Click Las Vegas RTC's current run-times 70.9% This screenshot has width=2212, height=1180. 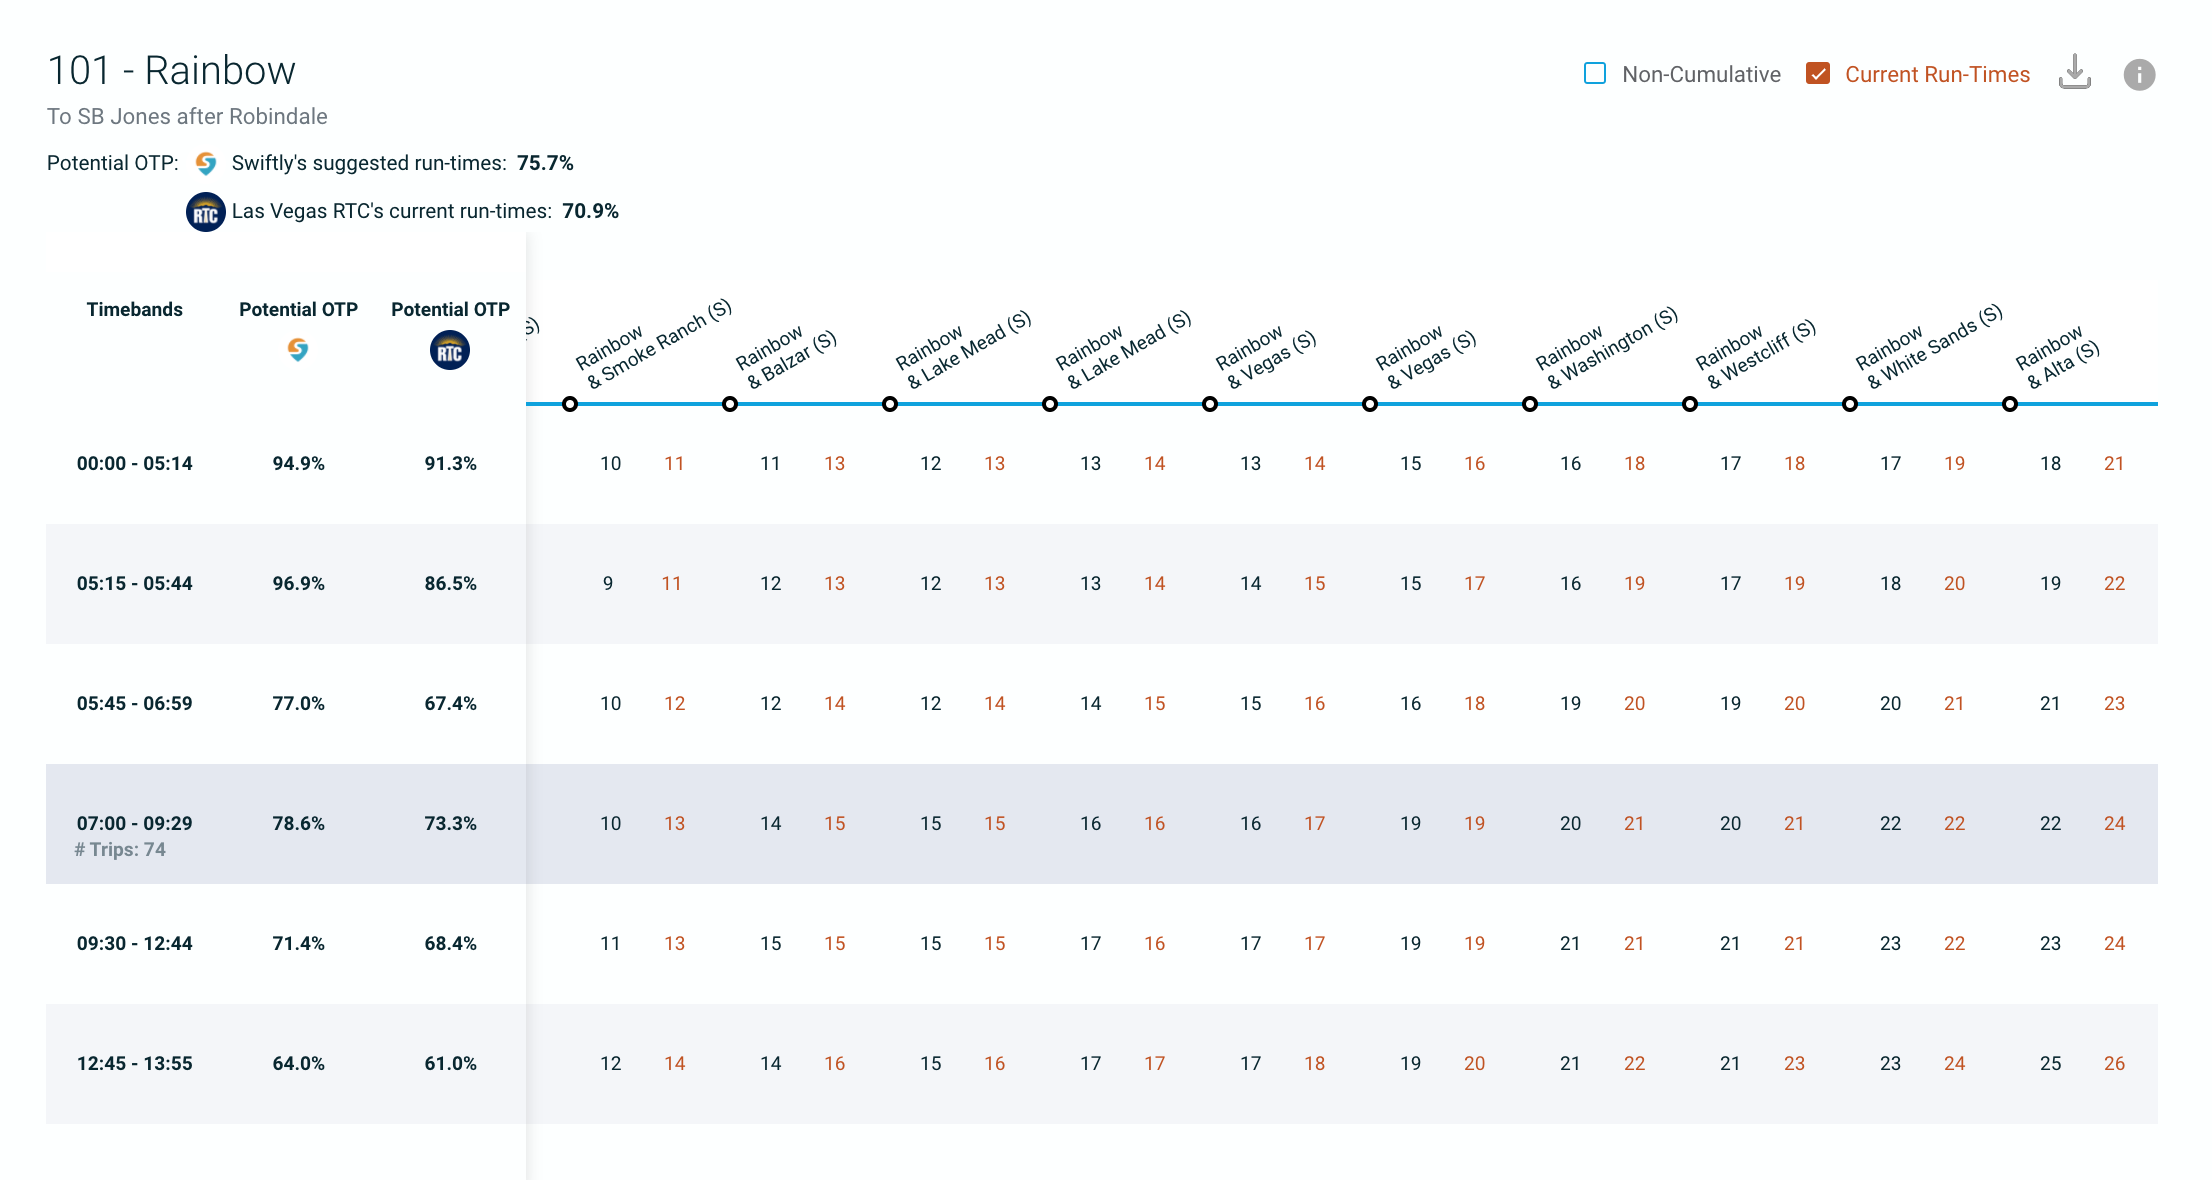click(x=590, y=211)
